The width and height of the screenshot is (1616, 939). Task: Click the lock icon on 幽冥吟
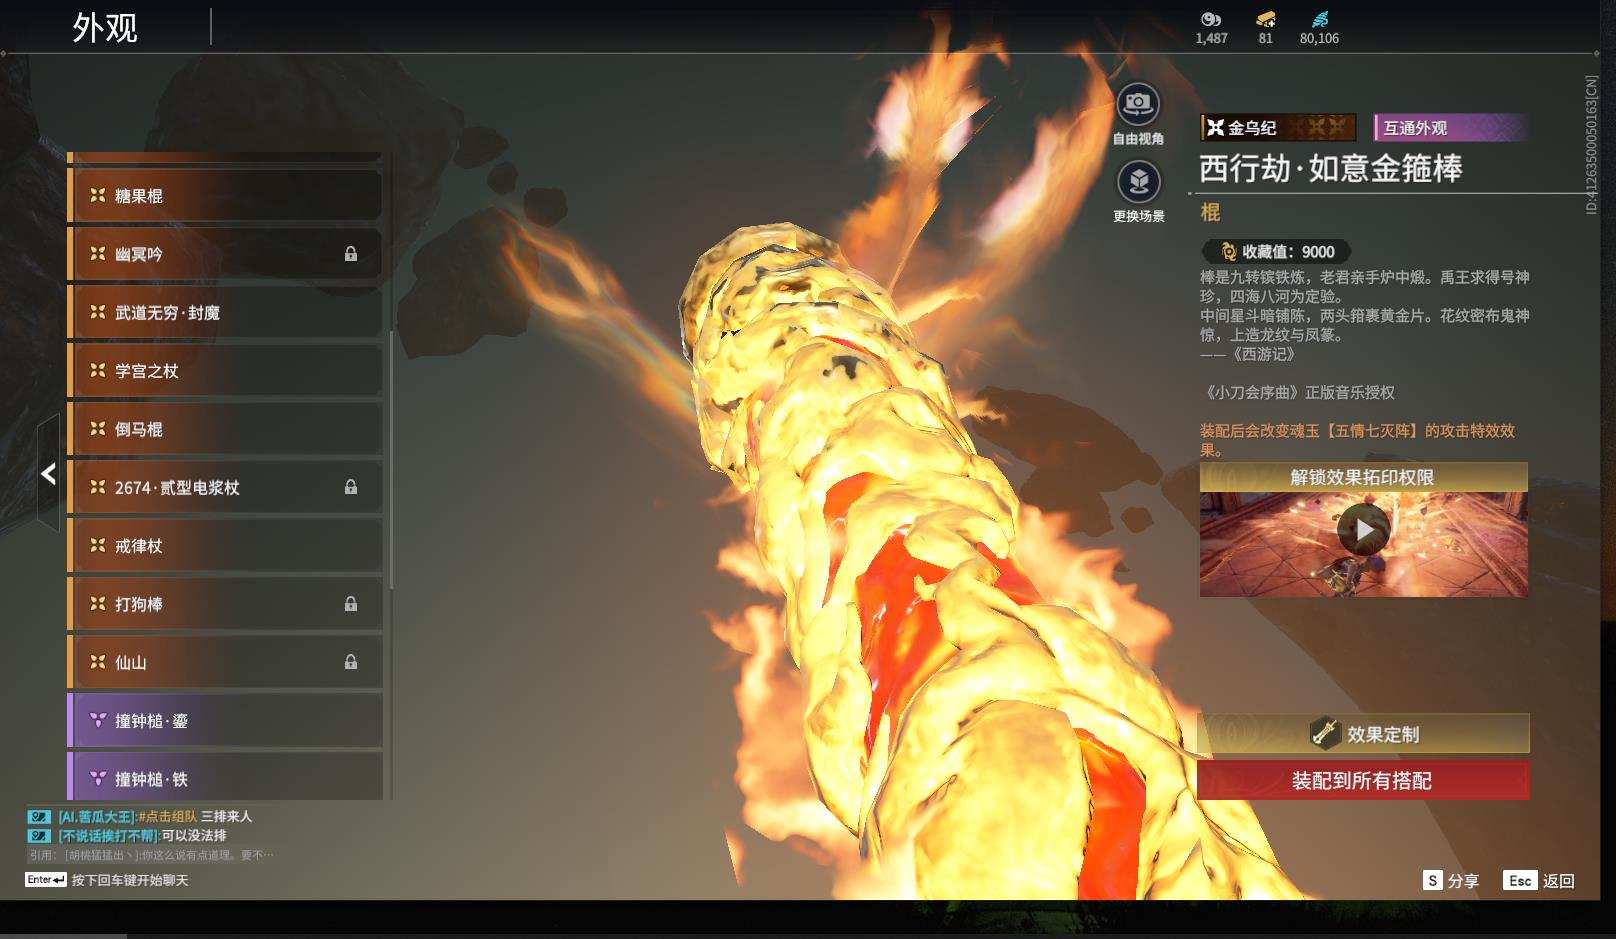click(x=351, y=254)
